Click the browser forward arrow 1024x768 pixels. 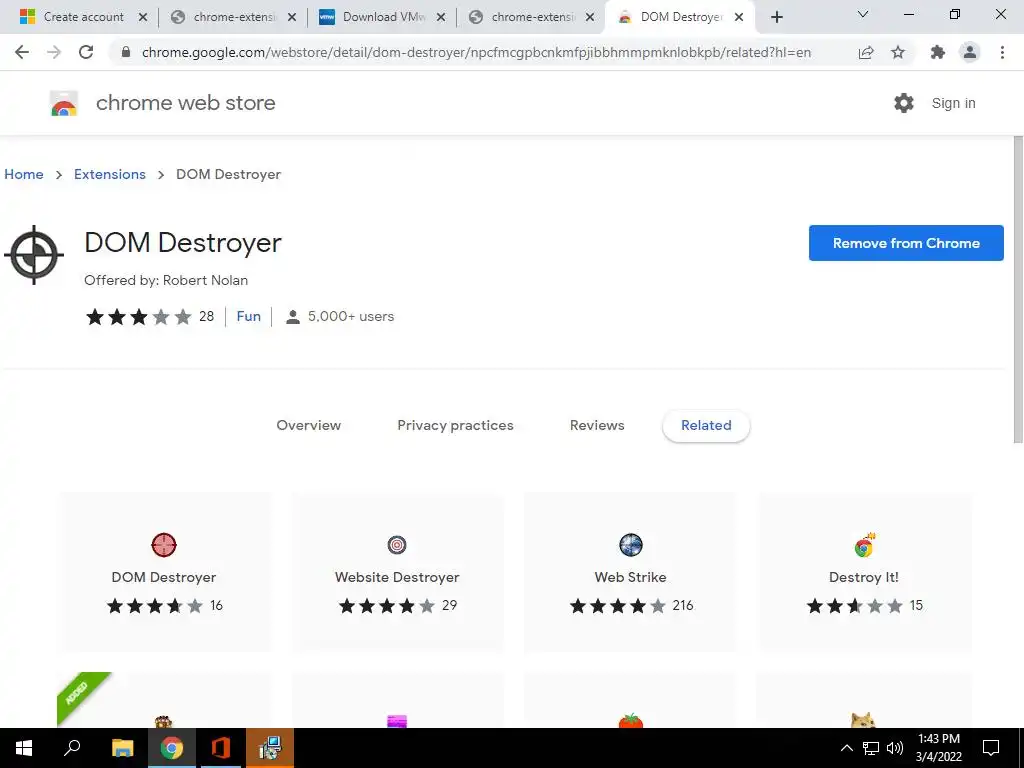(54, 52)
